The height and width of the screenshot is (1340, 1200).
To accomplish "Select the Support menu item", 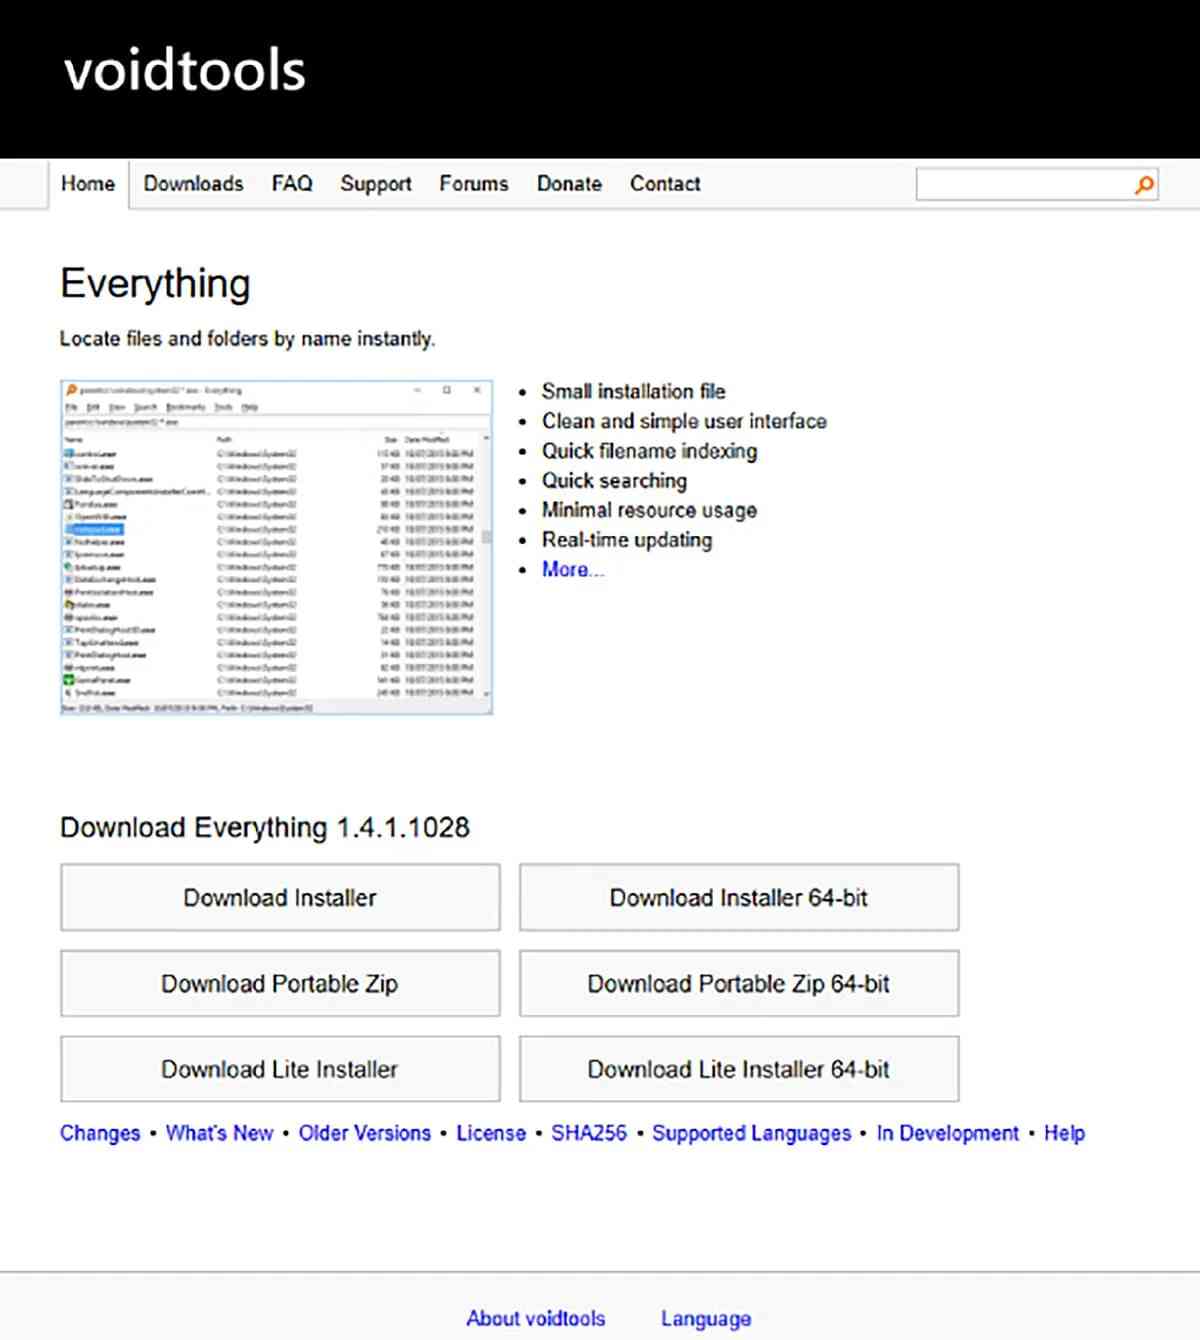I will [x=375, y=184].
